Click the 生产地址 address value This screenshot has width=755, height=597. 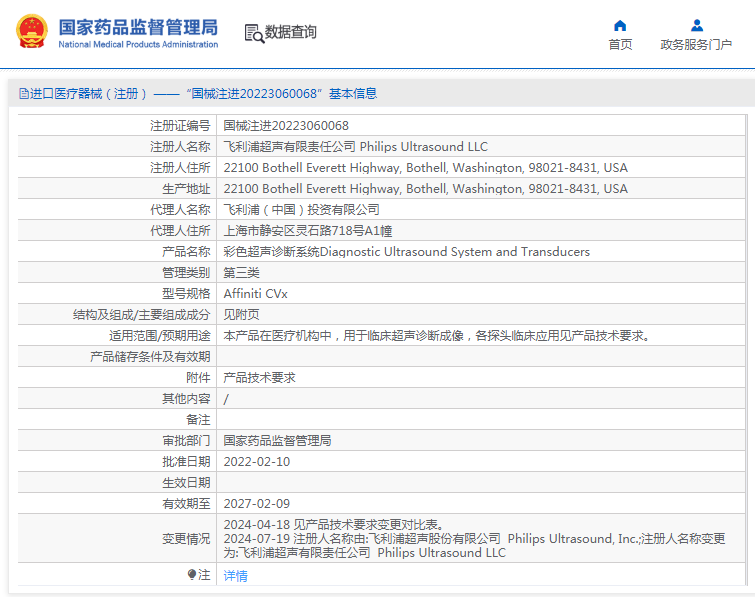point(426,189)
